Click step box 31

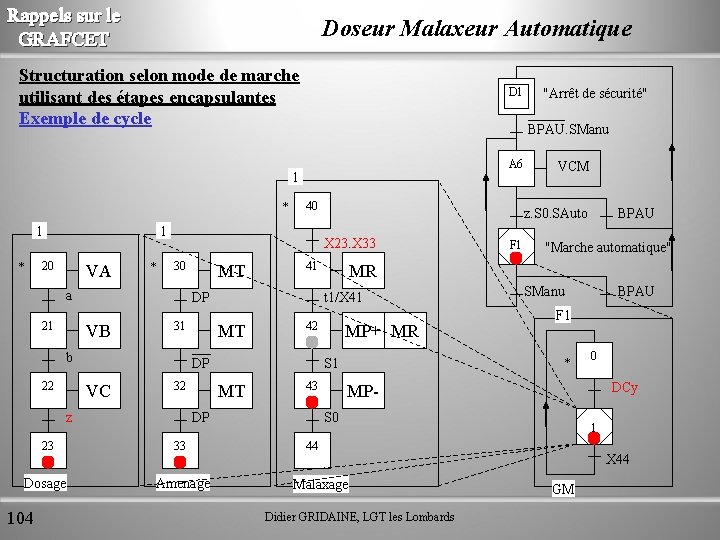[180, 330]
